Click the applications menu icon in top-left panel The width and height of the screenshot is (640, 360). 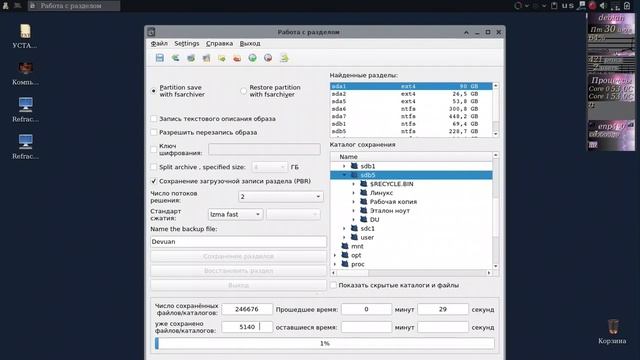point(6,6)
